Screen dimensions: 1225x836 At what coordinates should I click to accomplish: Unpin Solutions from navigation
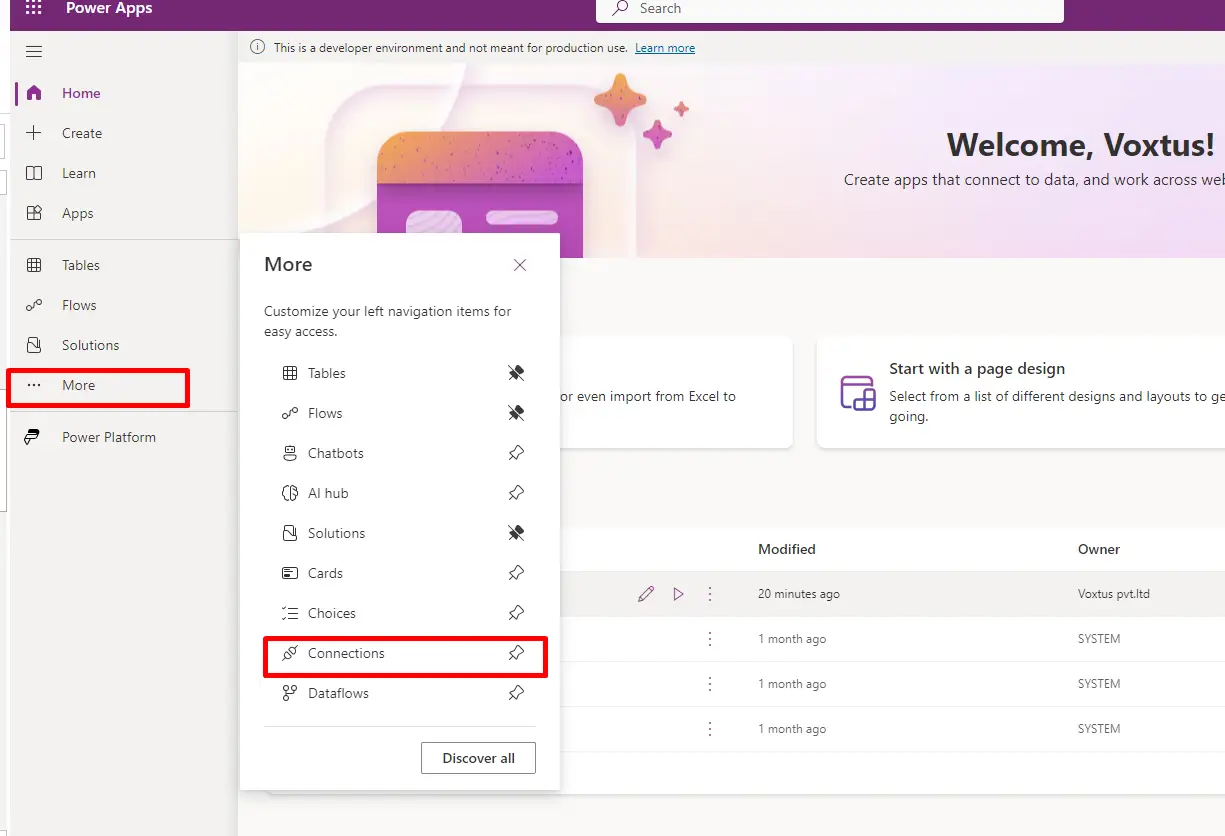[516, 533]
